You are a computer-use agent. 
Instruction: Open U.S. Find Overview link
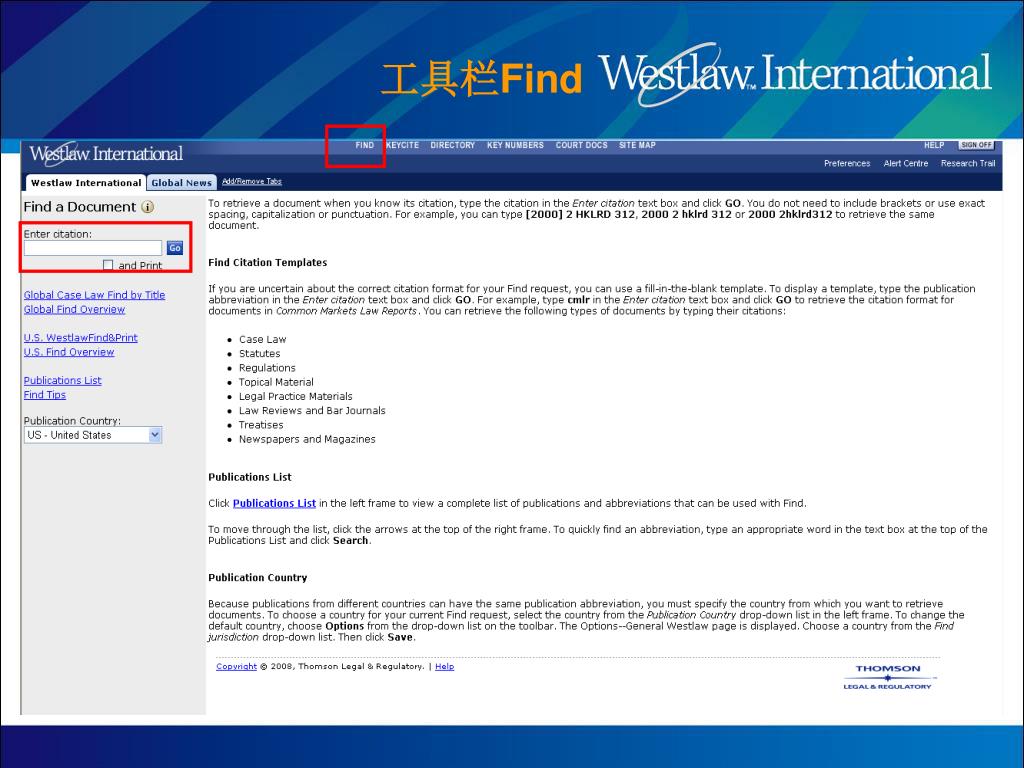69,352
